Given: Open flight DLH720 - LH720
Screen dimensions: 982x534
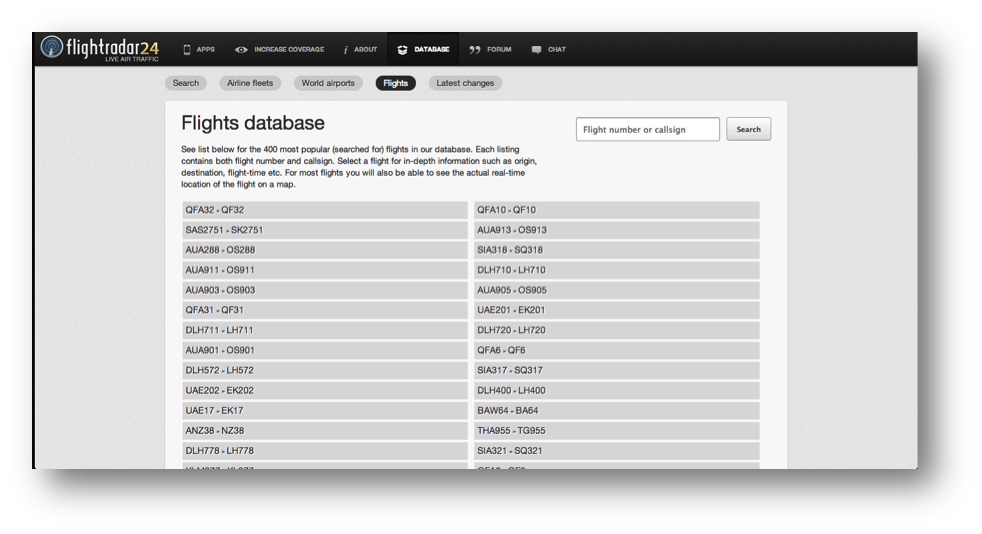Looking at the screenshot, I should tap(617, 331).
